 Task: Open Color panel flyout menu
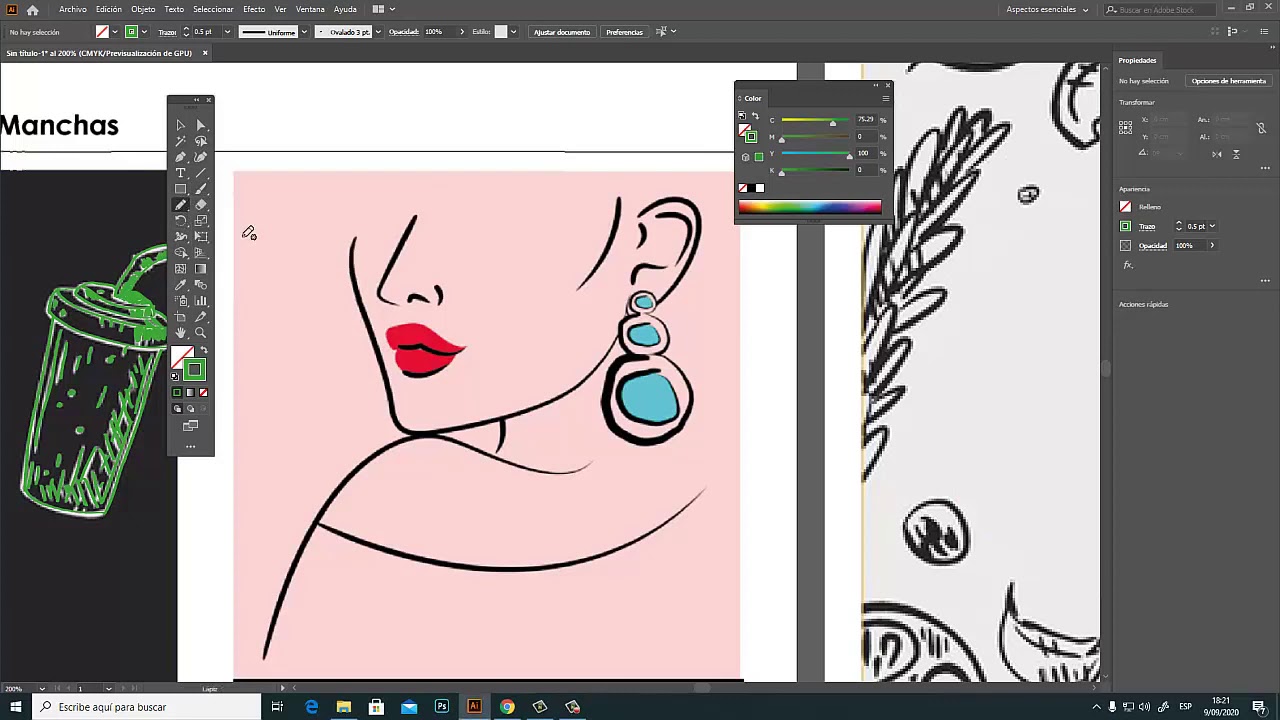(885, 98)
